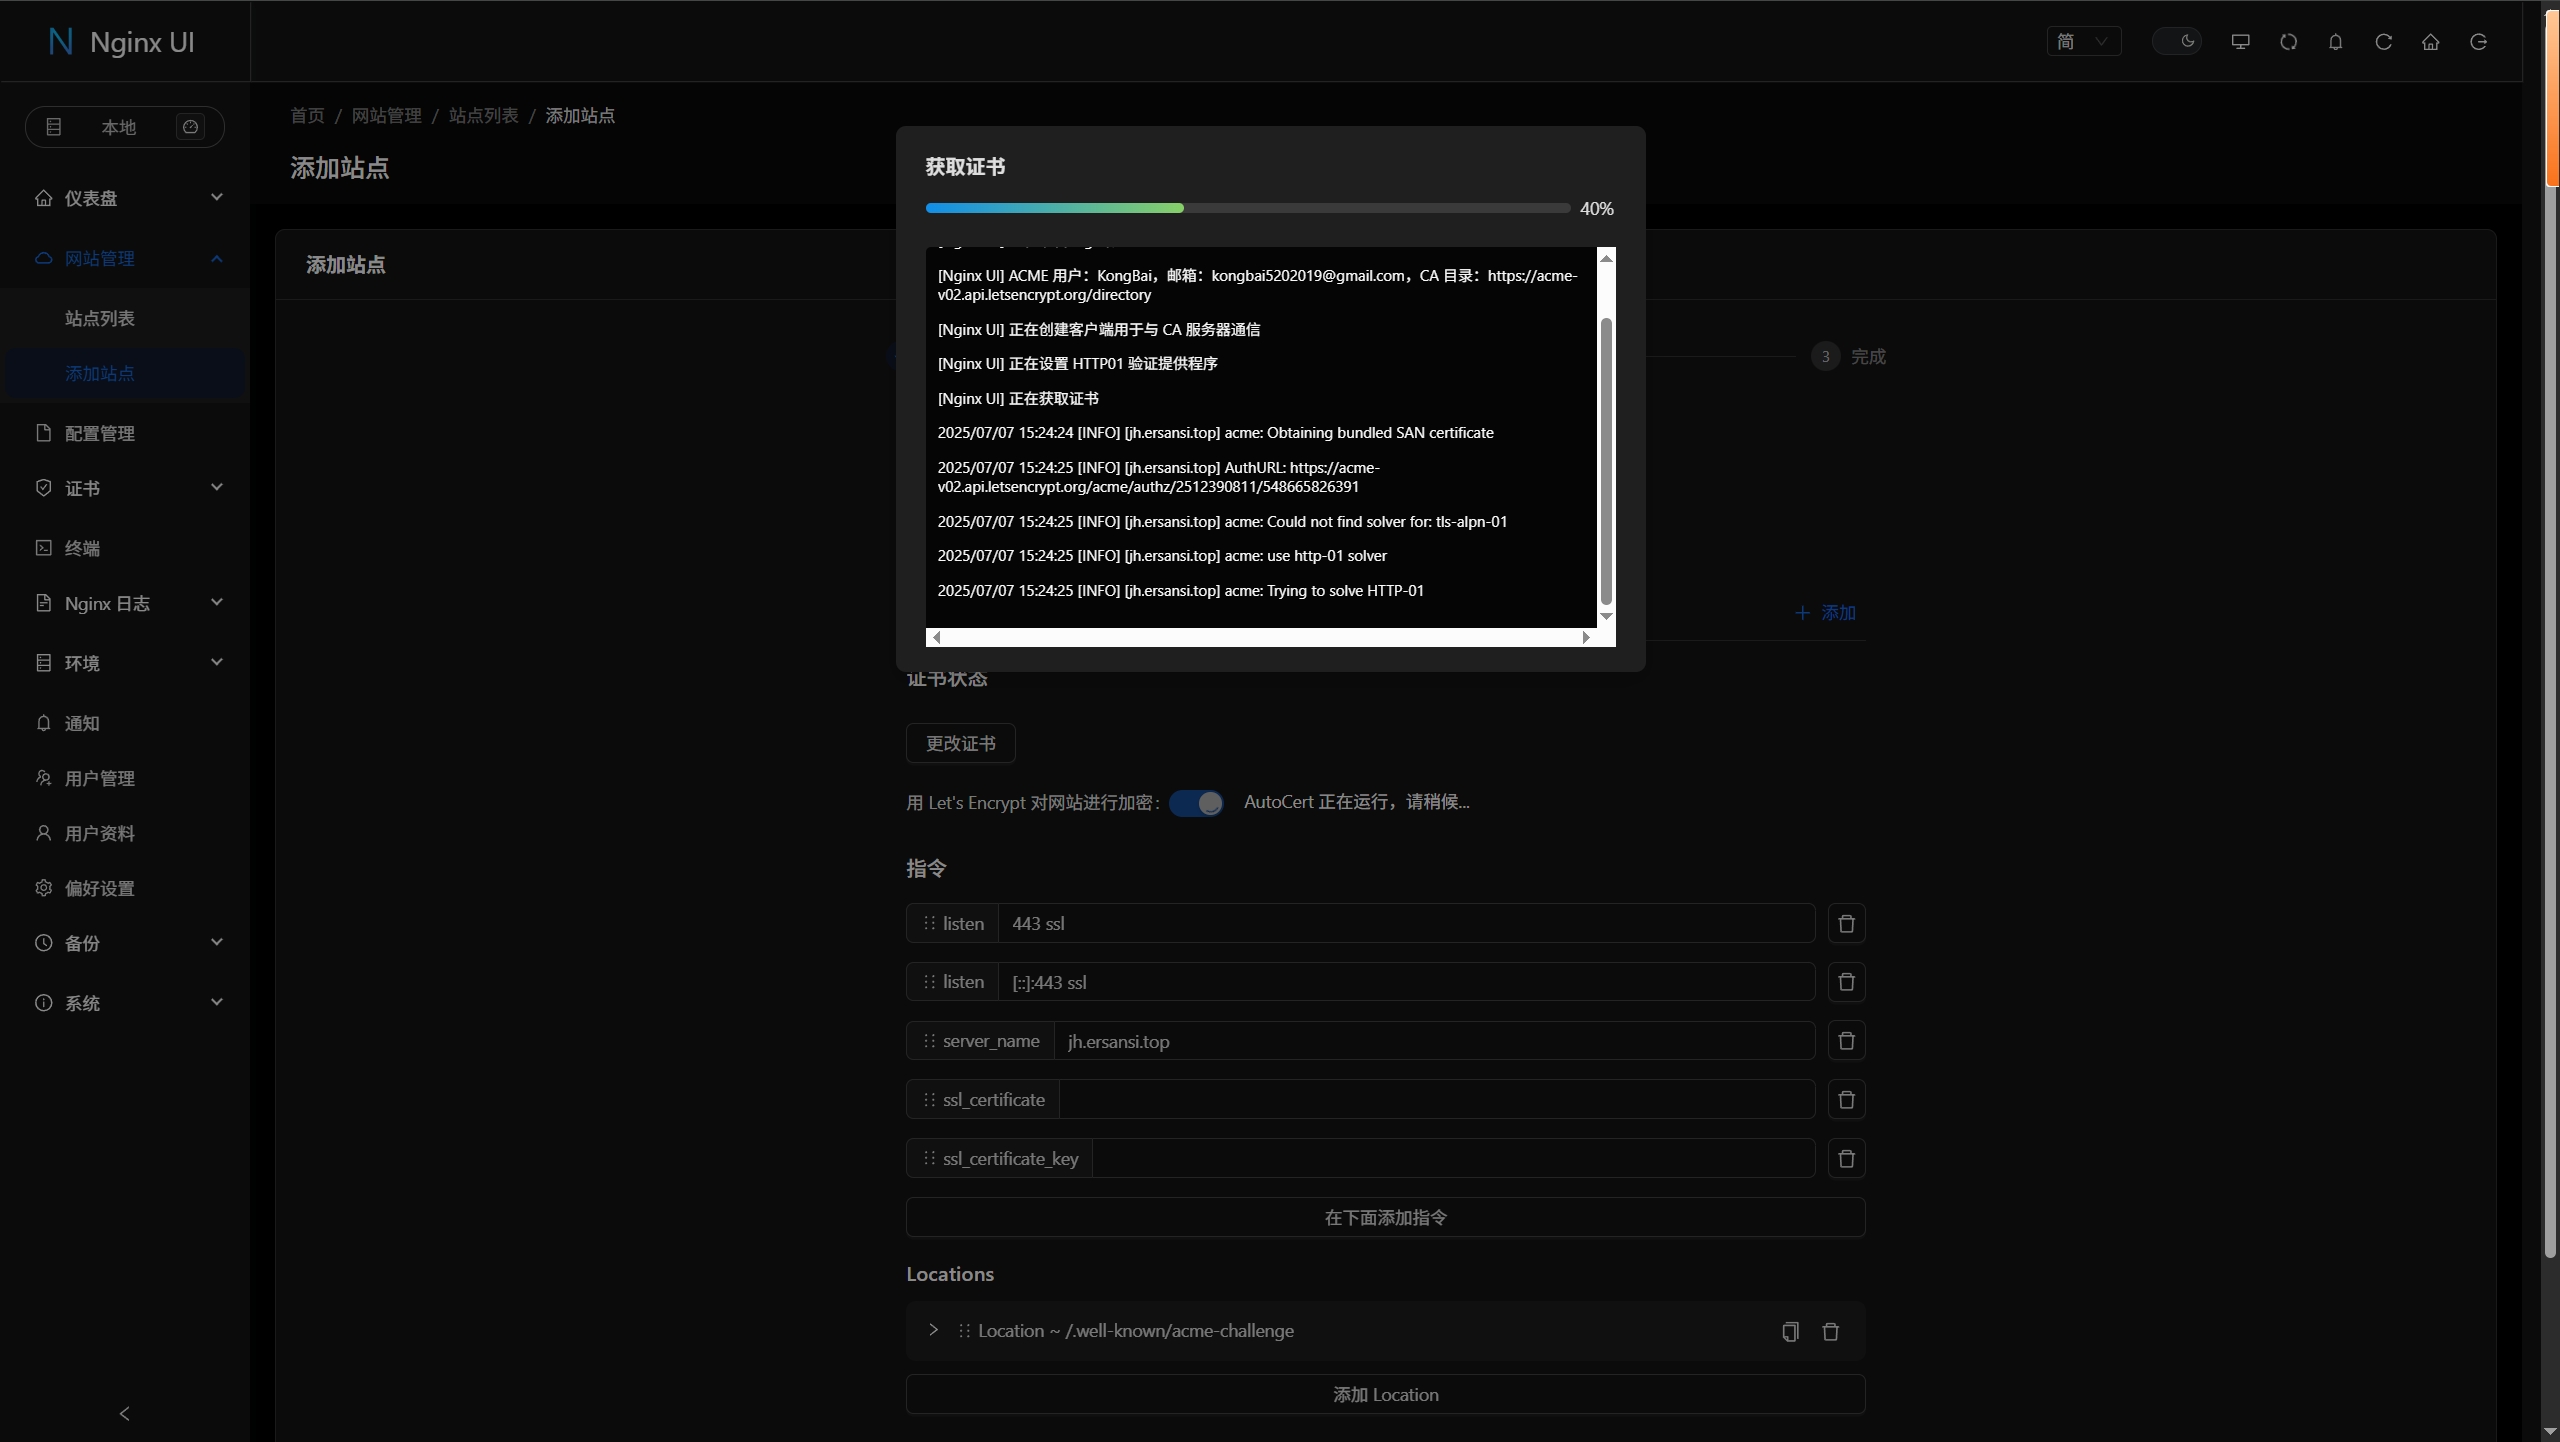2560x1442 pixels.
Task: Click the home icon in top bar
Action: point(2430,41)
